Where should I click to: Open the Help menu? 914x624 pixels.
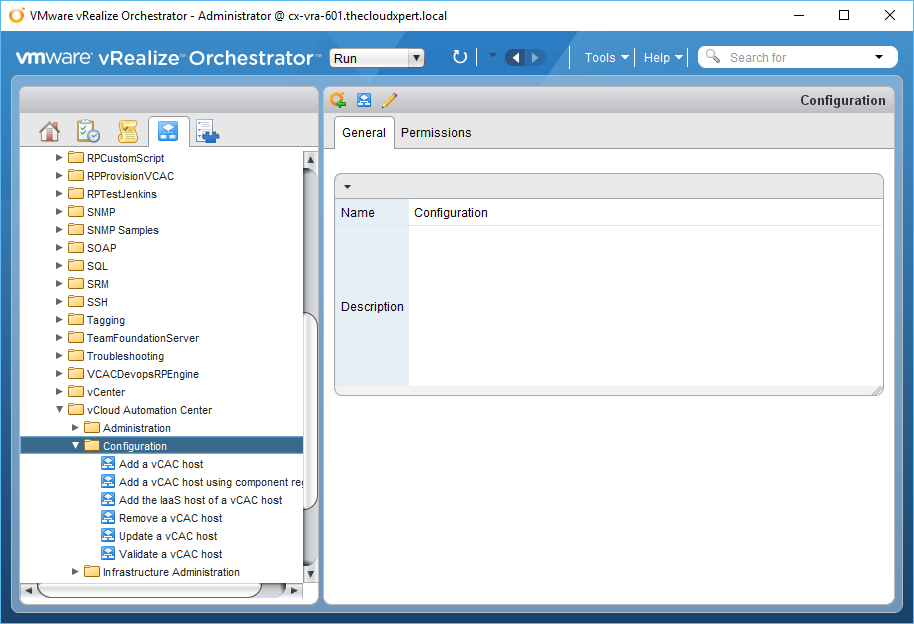663,57
